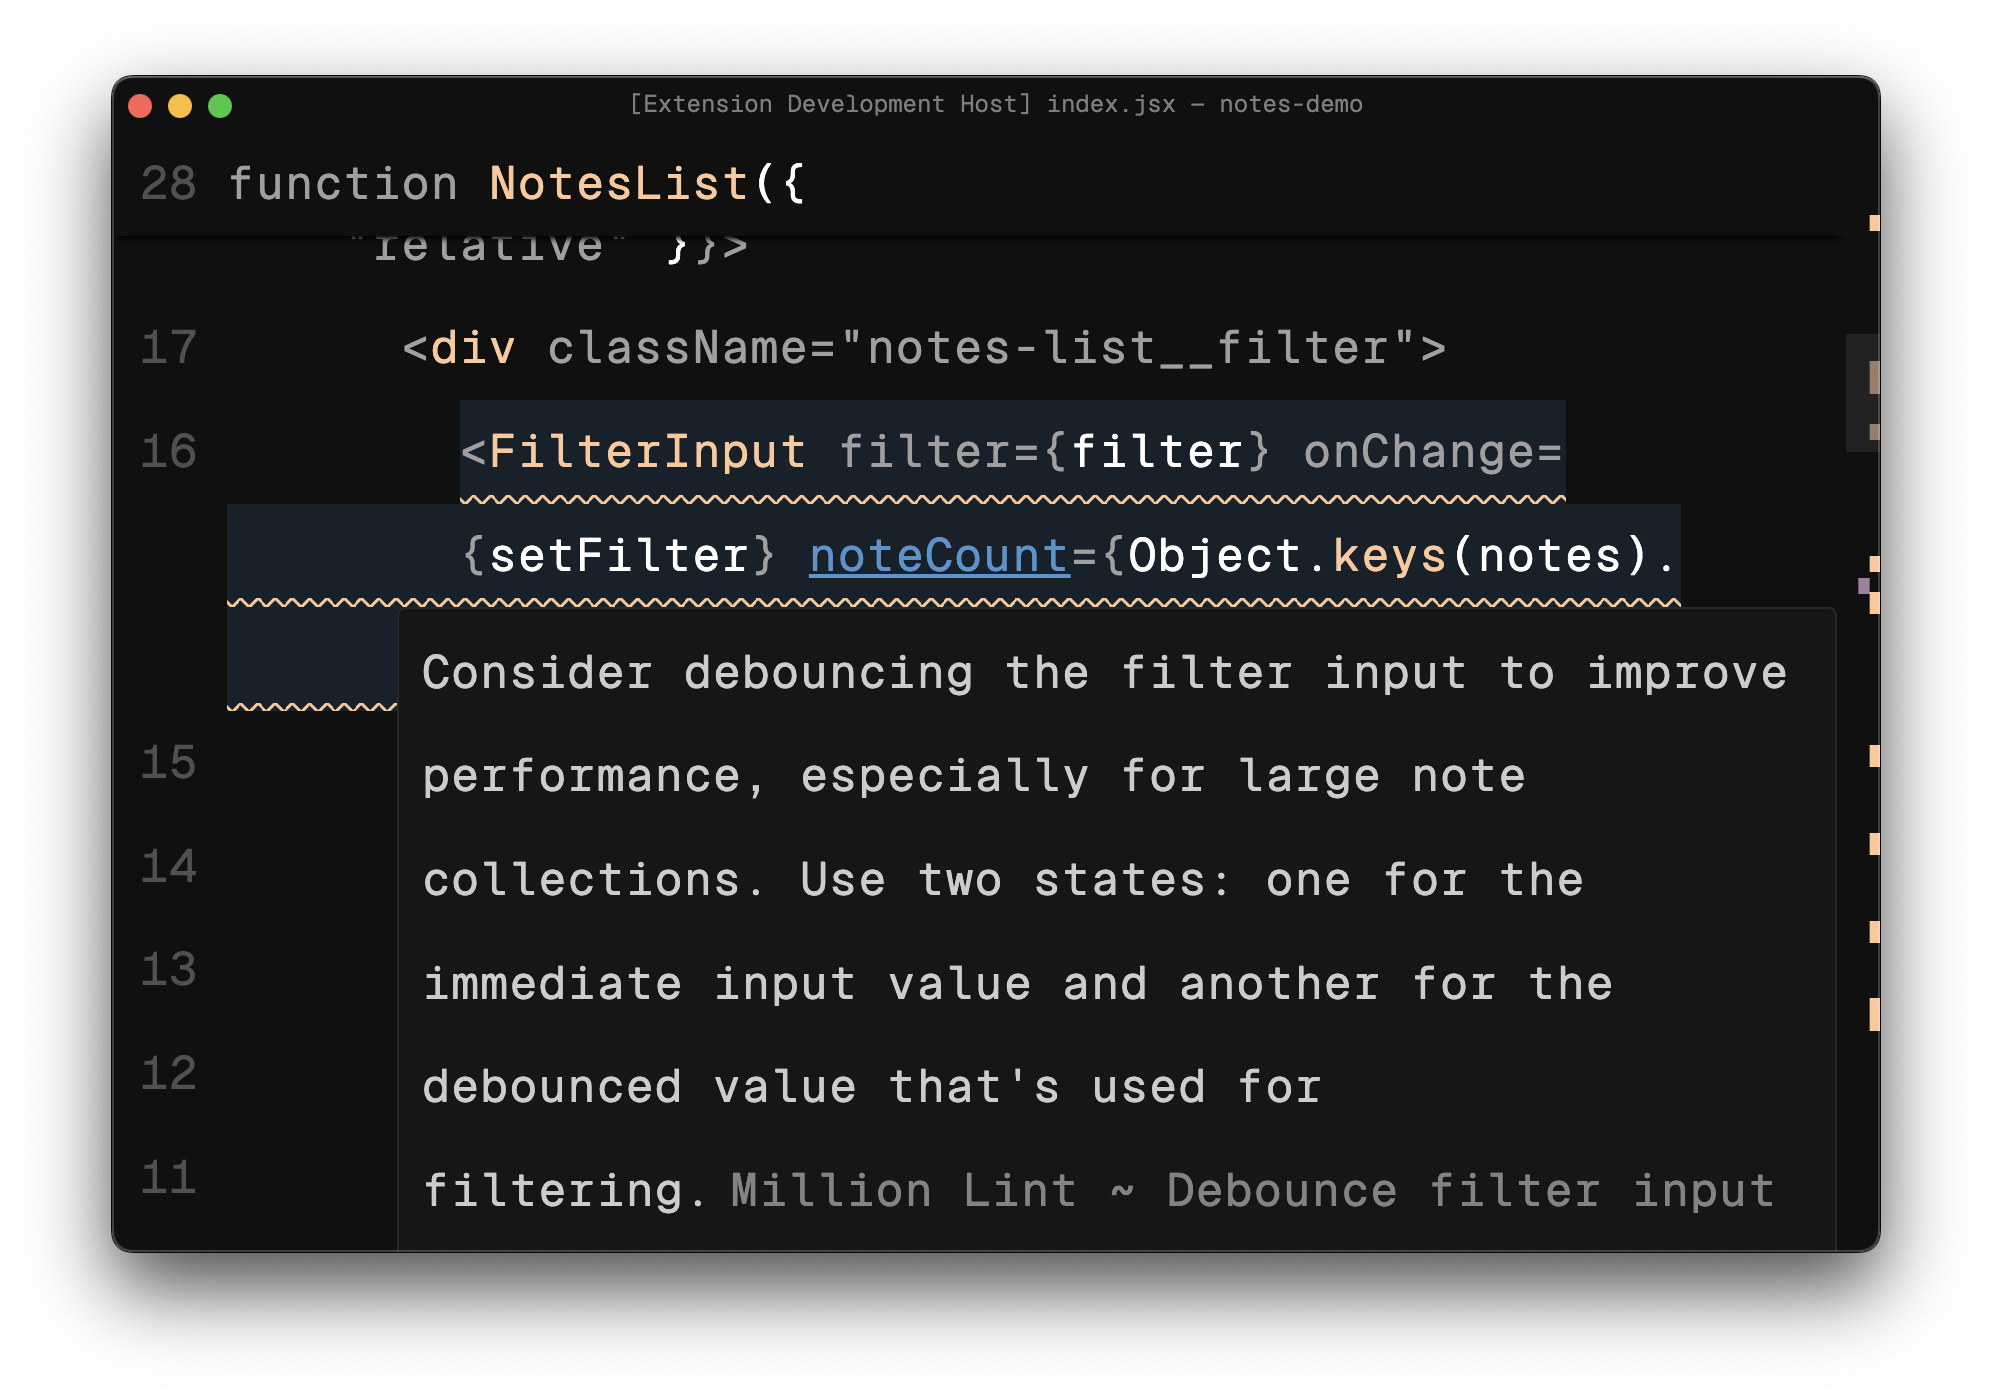The height and width of the screenshot is (1400, 1992).
Task: Click the onChange attribute of FilterInput
Action: click(1420, 452)
